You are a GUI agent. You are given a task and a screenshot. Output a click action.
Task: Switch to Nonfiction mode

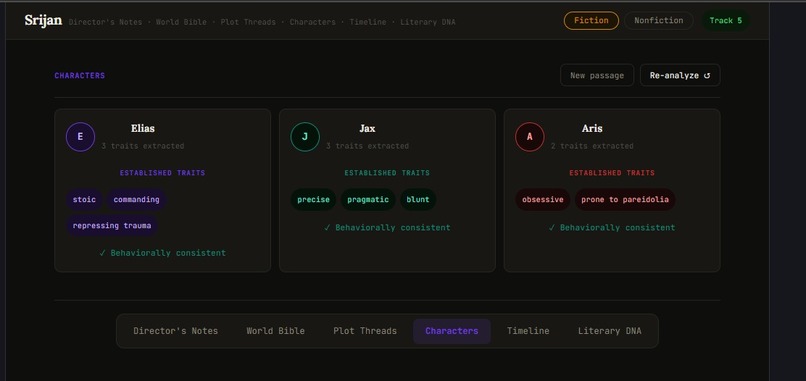pyautogui.click(x=658, y=21)
